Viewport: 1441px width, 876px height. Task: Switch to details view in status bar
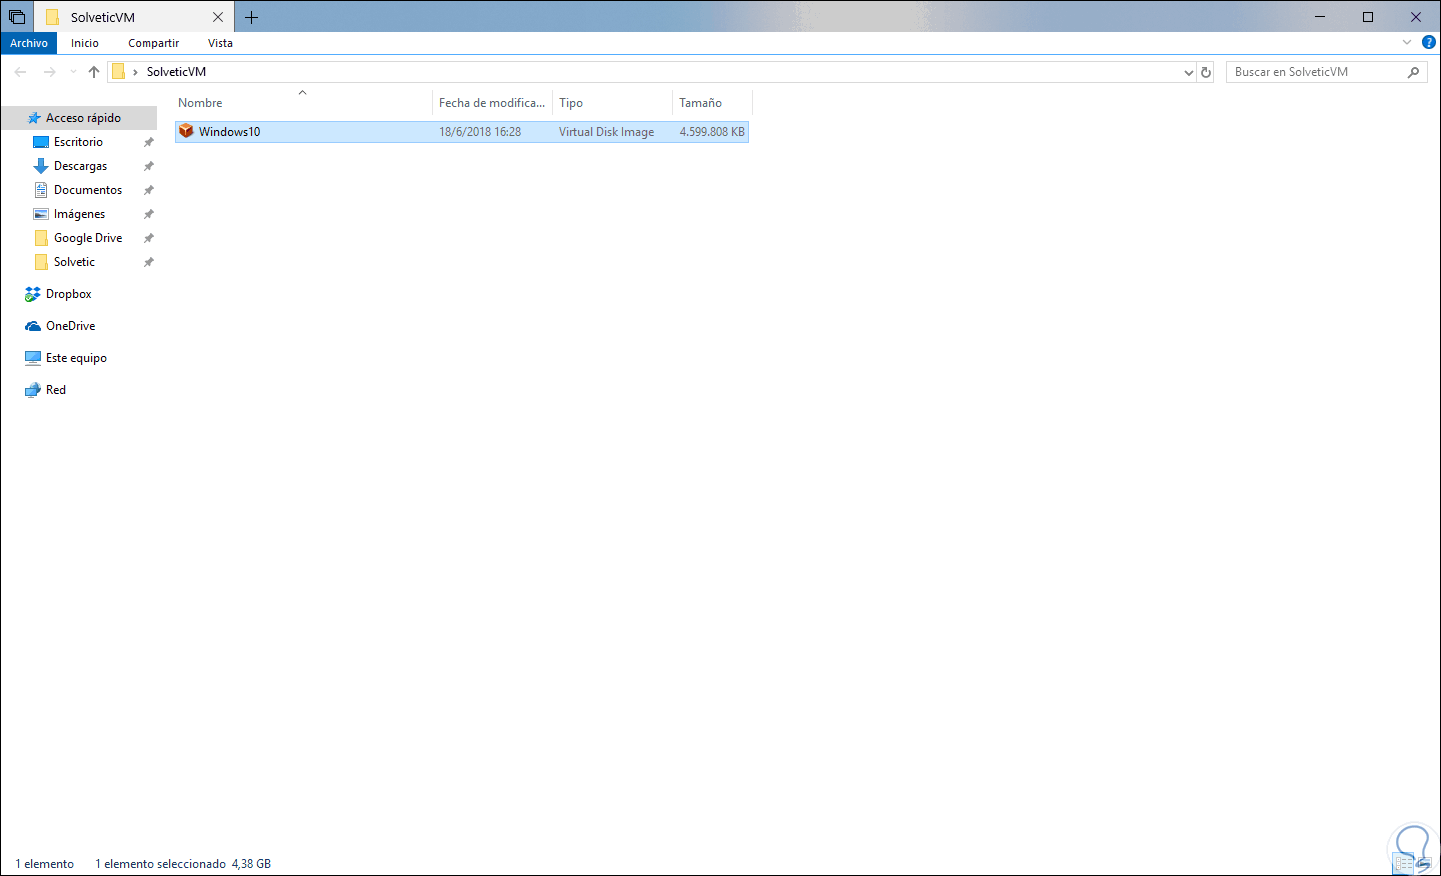(x=1404, y=864)
